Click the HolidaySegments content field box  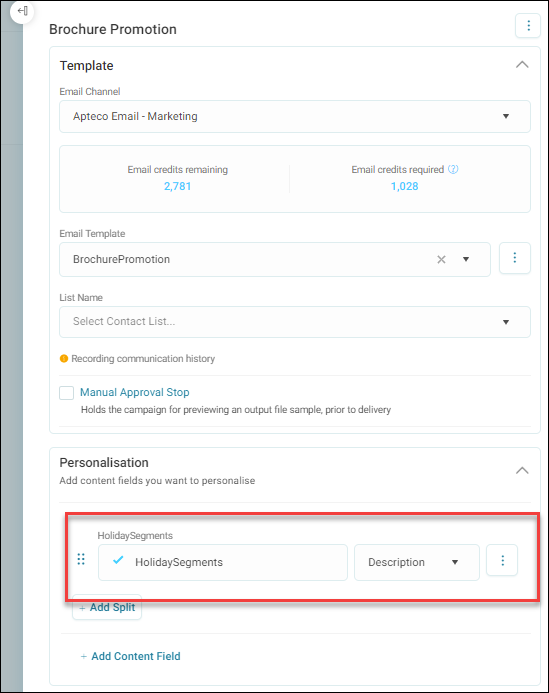223,562
